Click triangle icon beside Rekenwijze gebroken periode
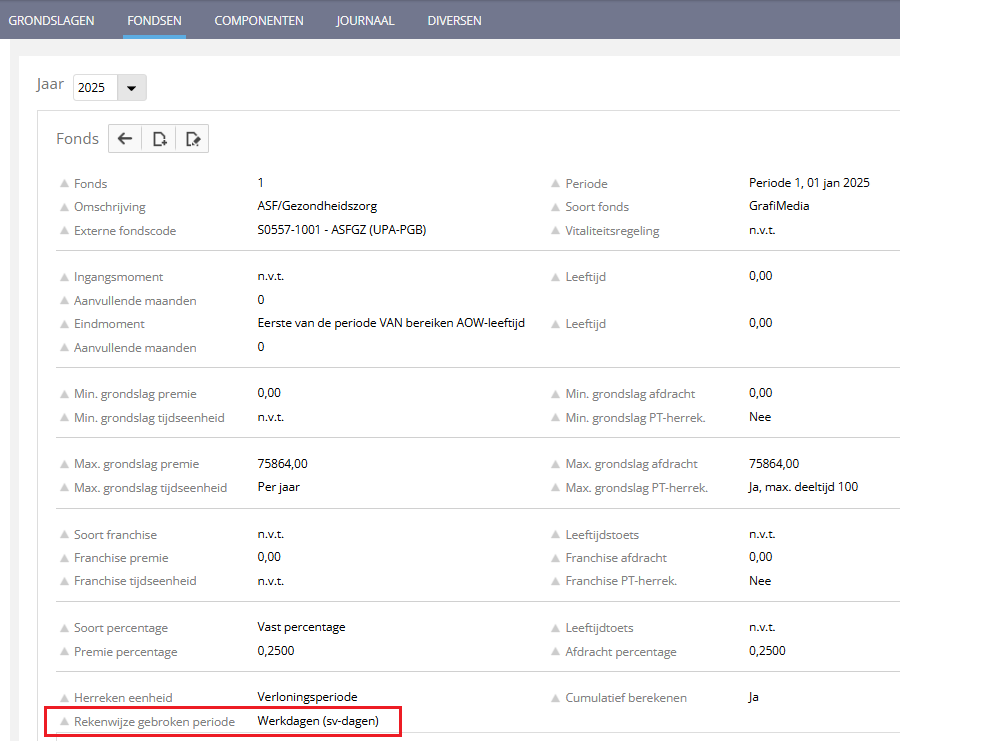The width and height of the screenshot is (984, 741). (x=64, y=722)
